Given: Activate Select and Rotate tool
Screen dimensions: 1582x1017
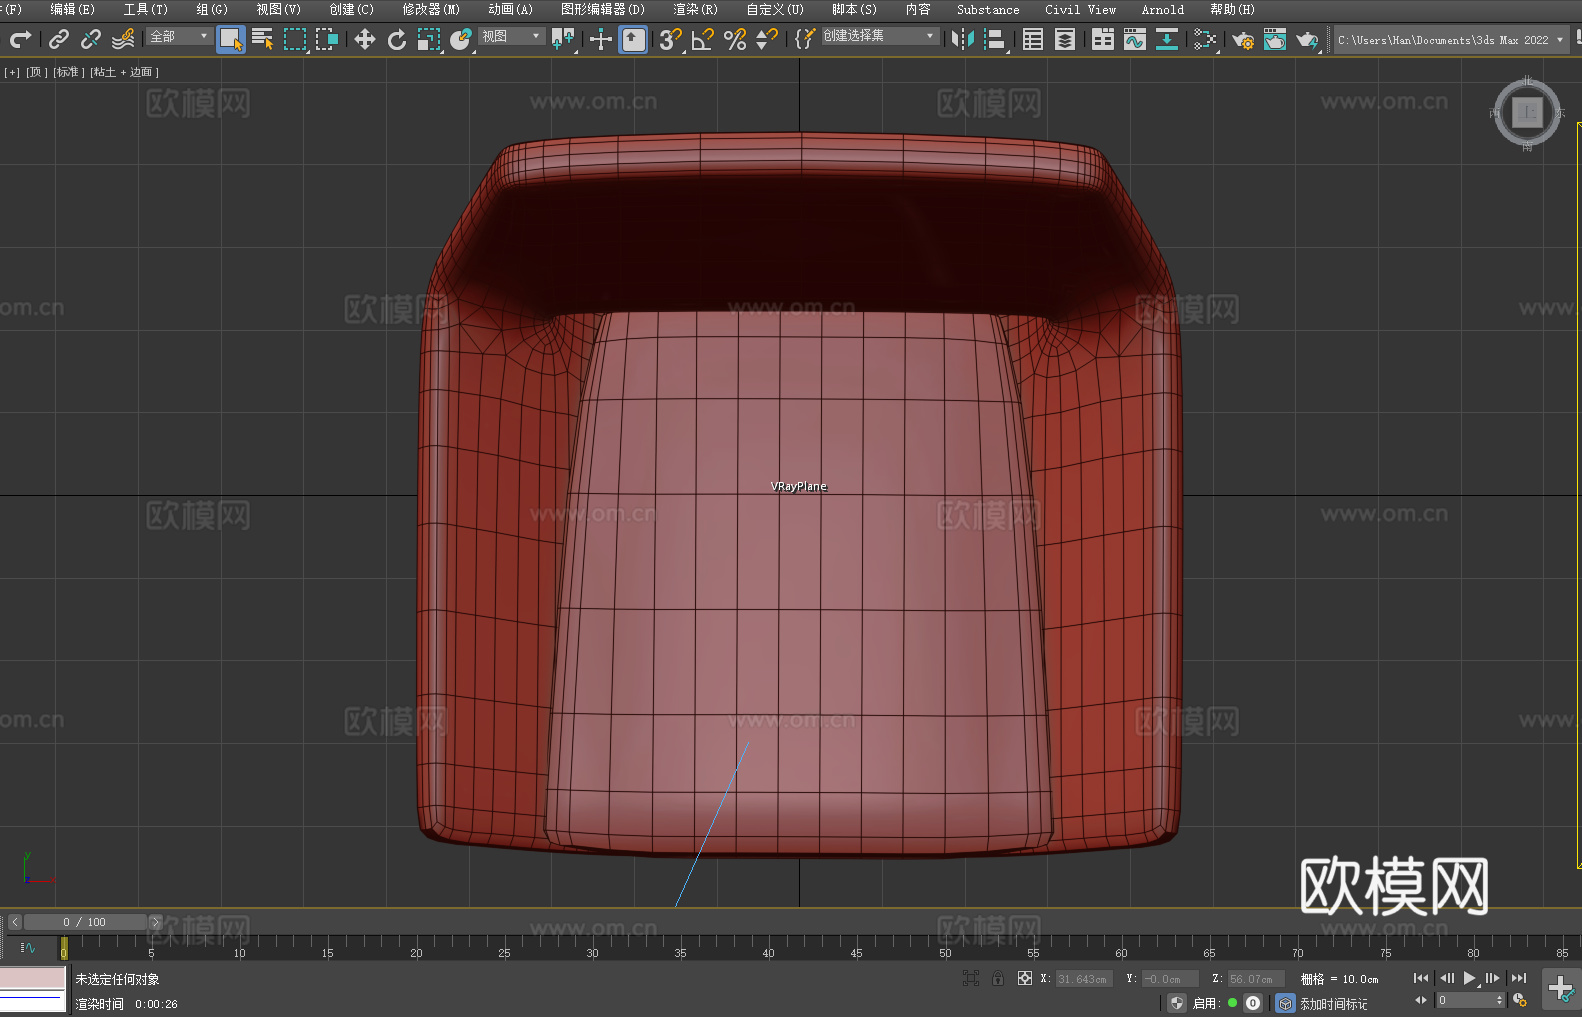Looking at the screenshot, I should pyautogui.click(x=397, y=39).
